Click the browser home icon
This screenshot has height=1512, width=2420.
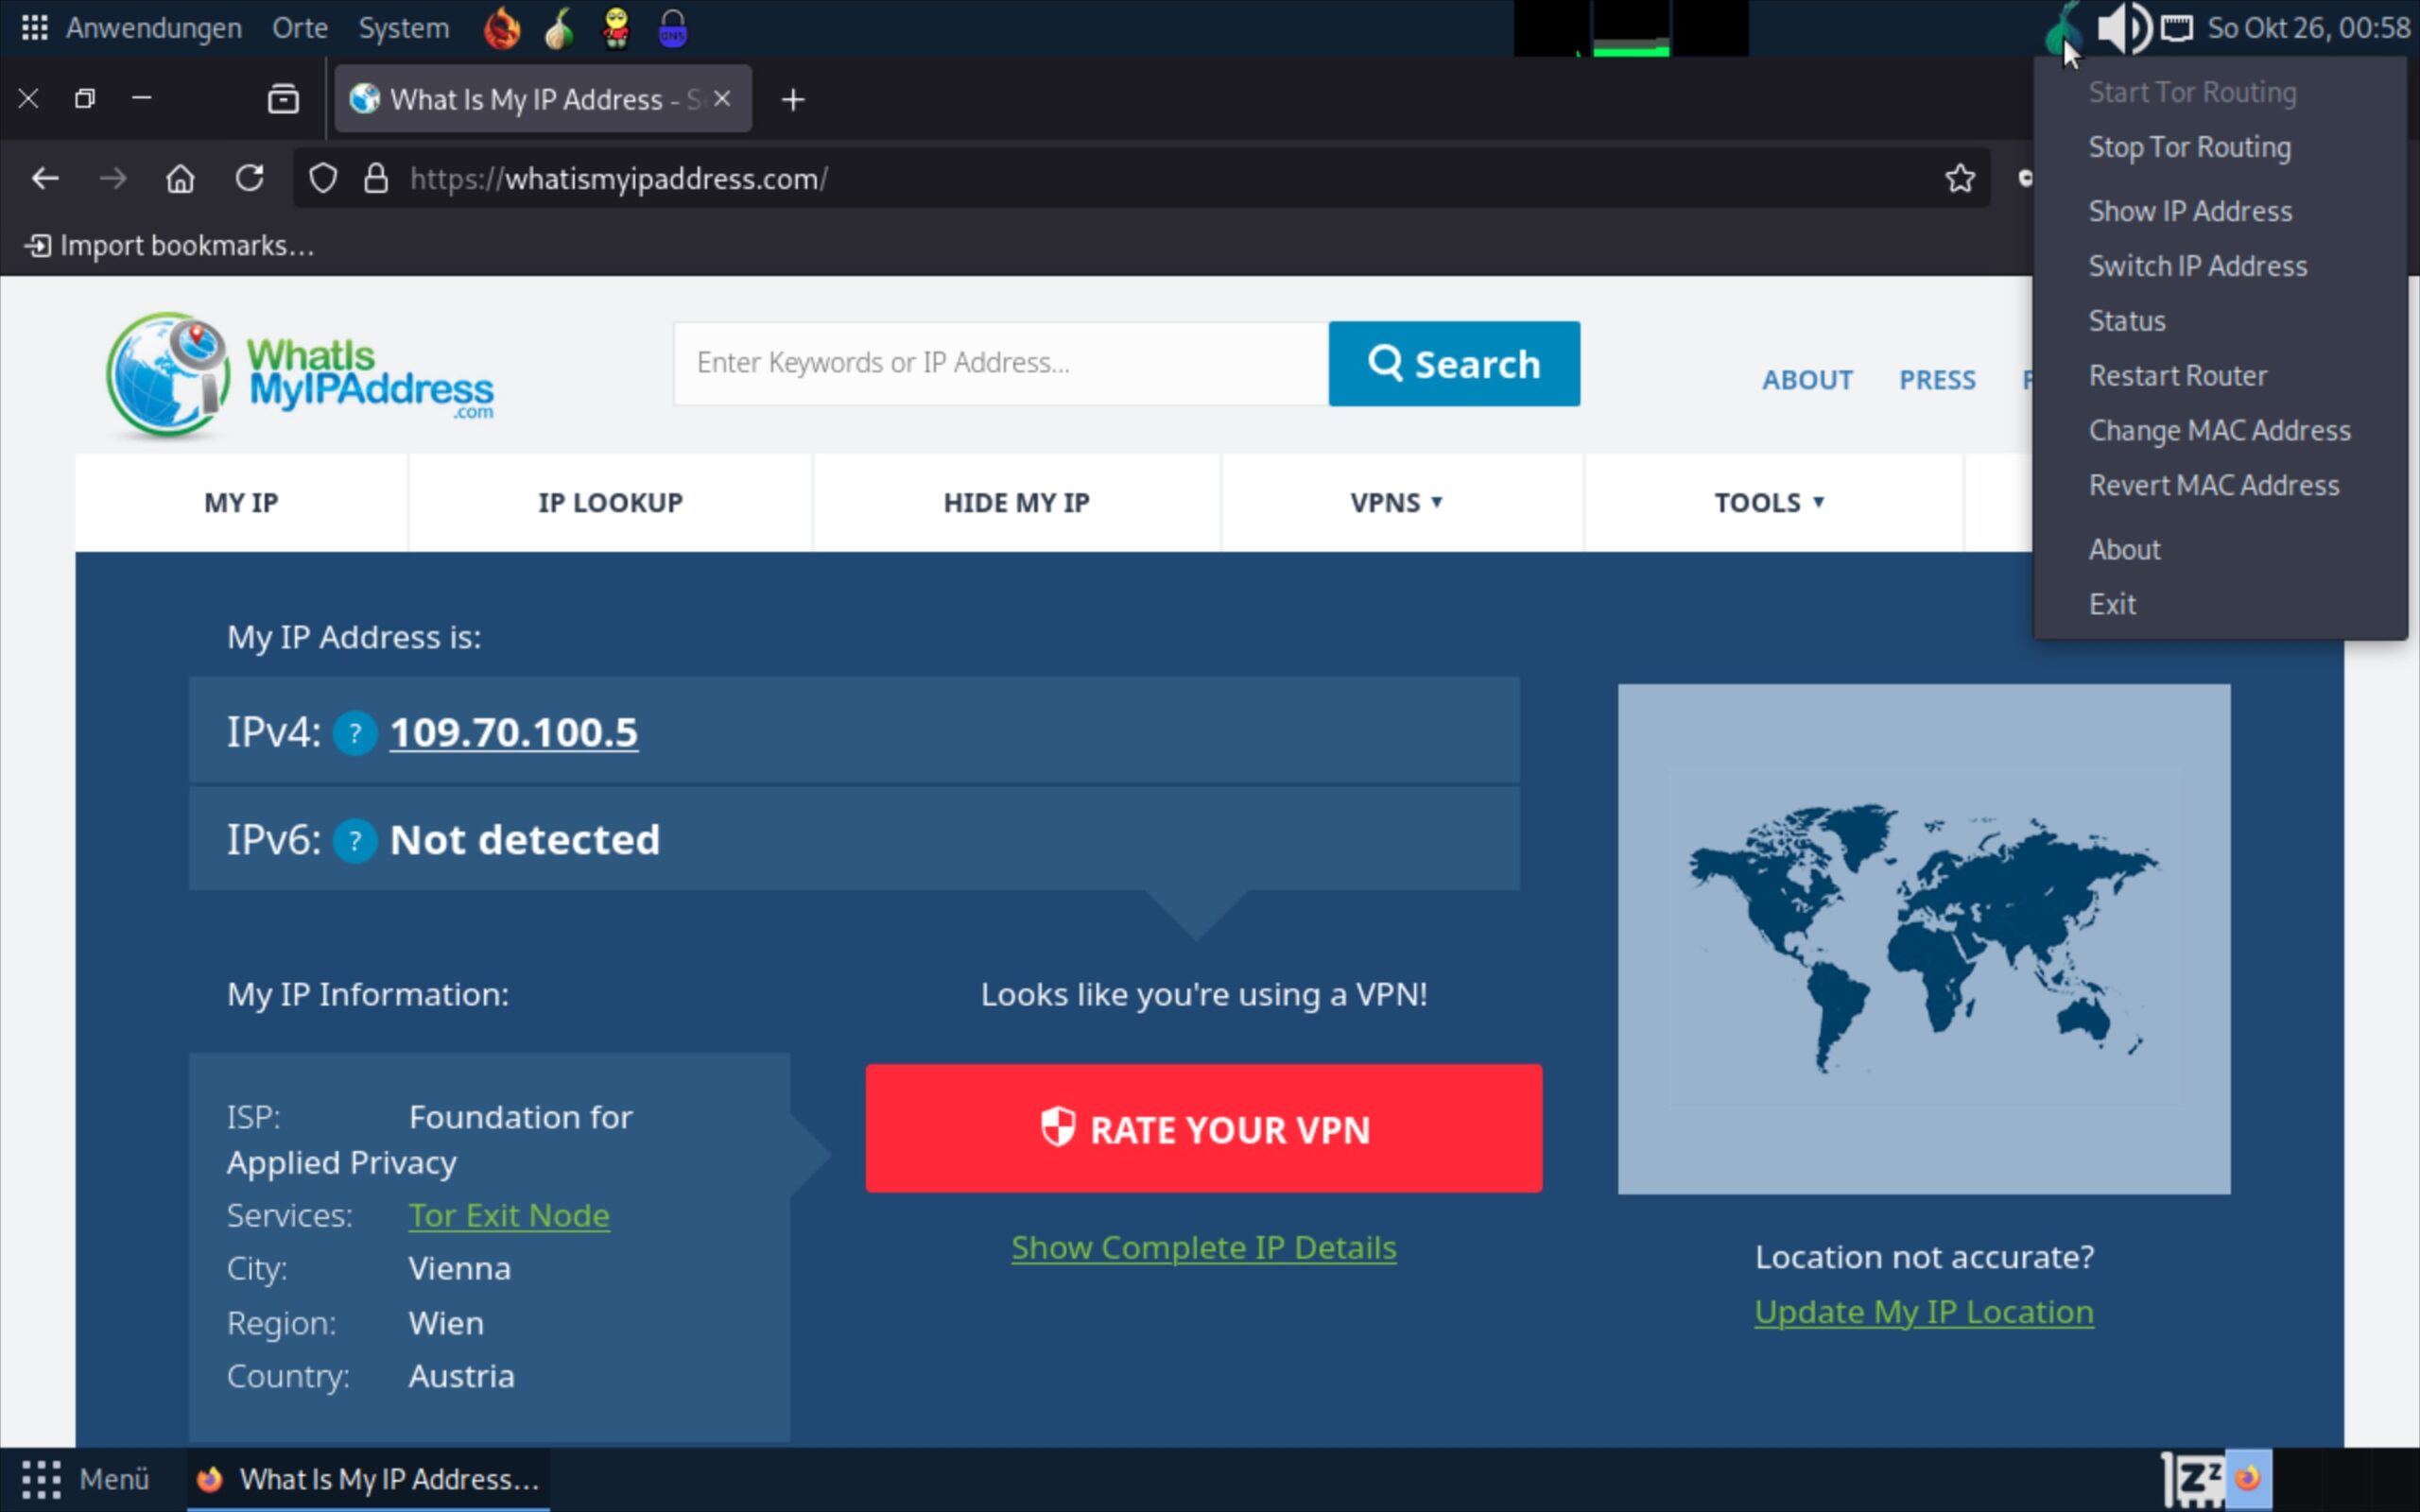(180, 179)
